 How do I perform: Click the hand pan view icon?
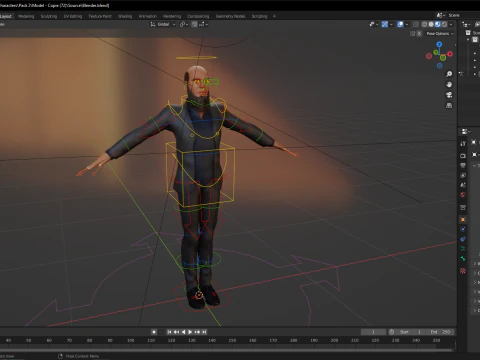pyautogui.click(x=449, y=84)
